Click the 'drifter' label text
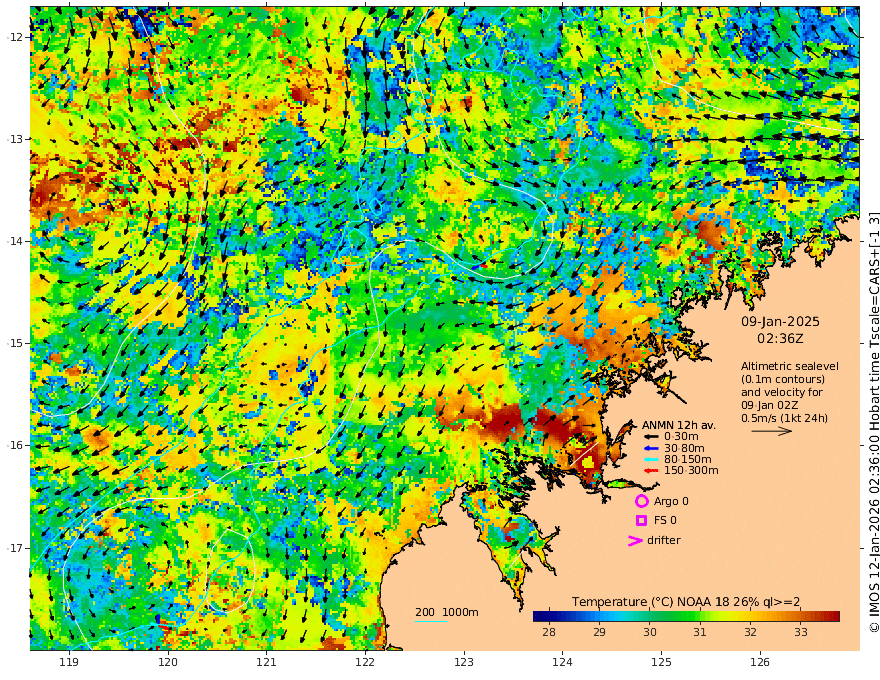This screenshot has width=880, height=680. tap(664, 540)
